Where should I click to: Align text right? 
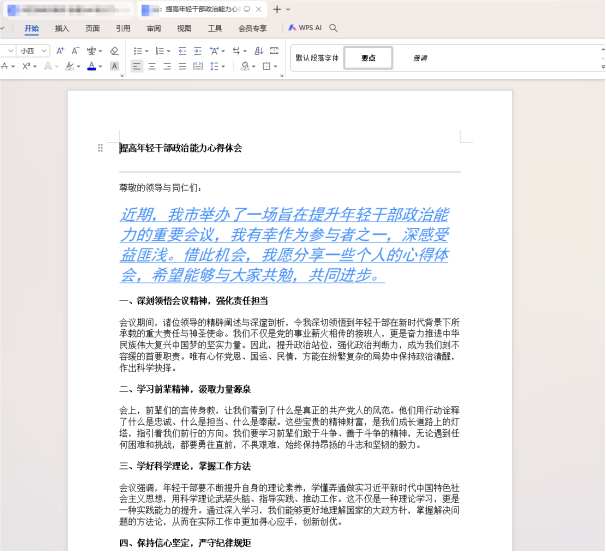point(167,66)
